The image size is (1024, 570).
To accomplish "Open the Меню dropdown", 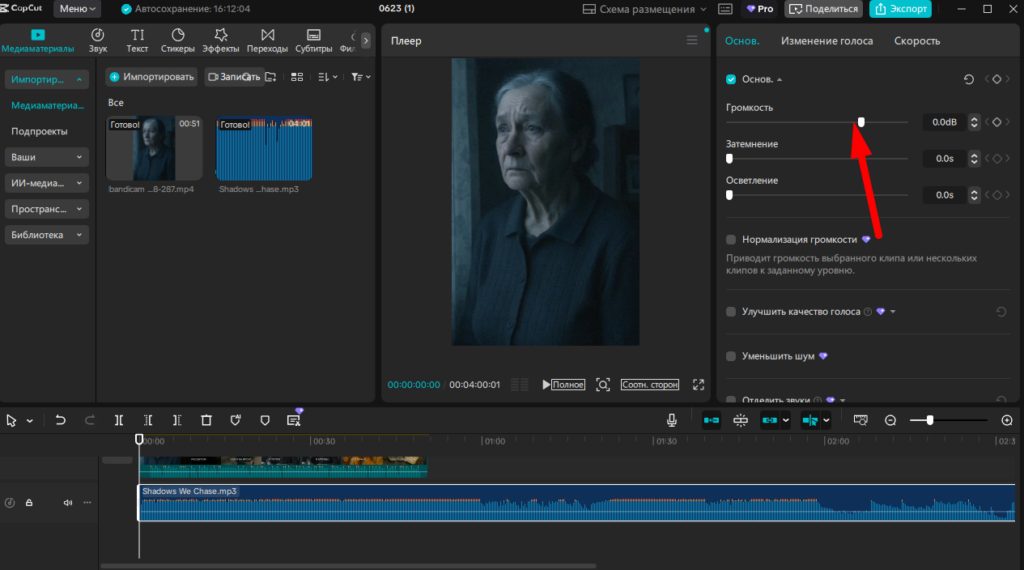I will coord(78,8).
